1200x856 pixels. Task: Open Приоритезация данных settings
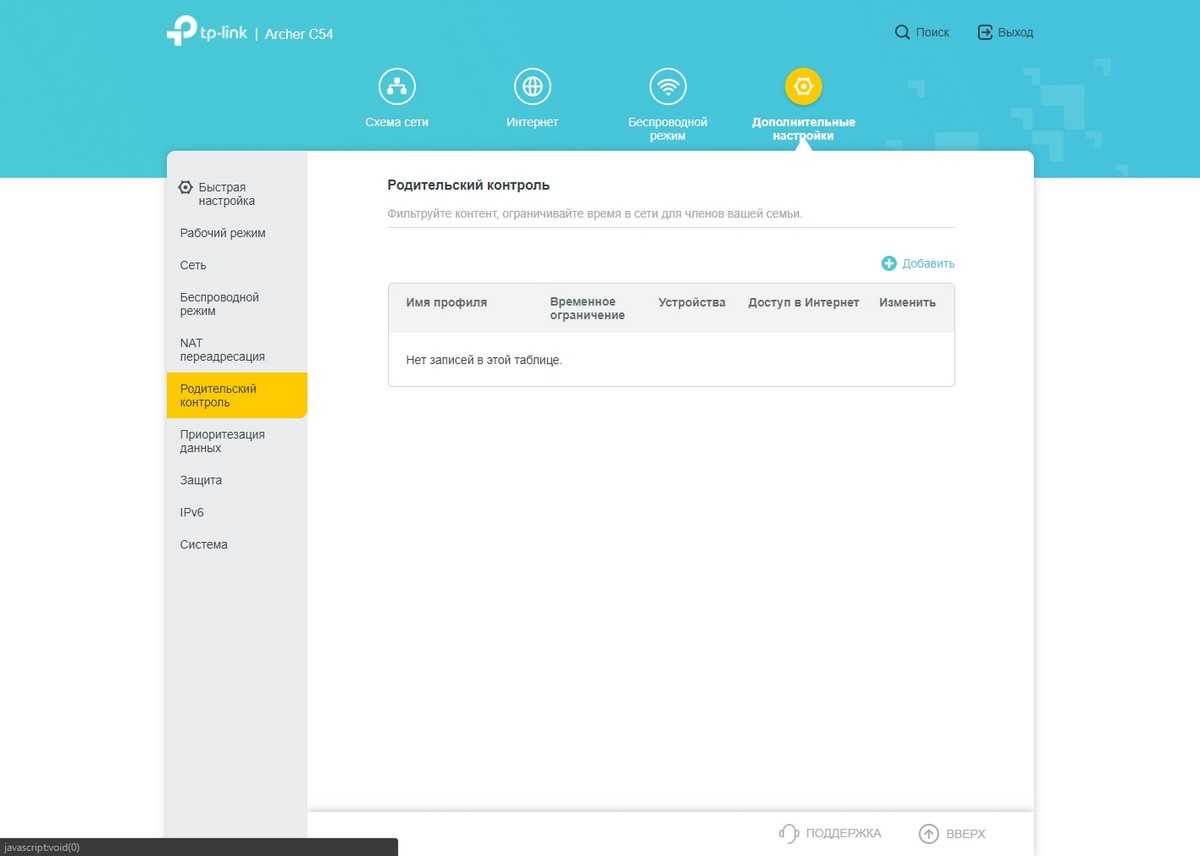click(x=222, y=441)
